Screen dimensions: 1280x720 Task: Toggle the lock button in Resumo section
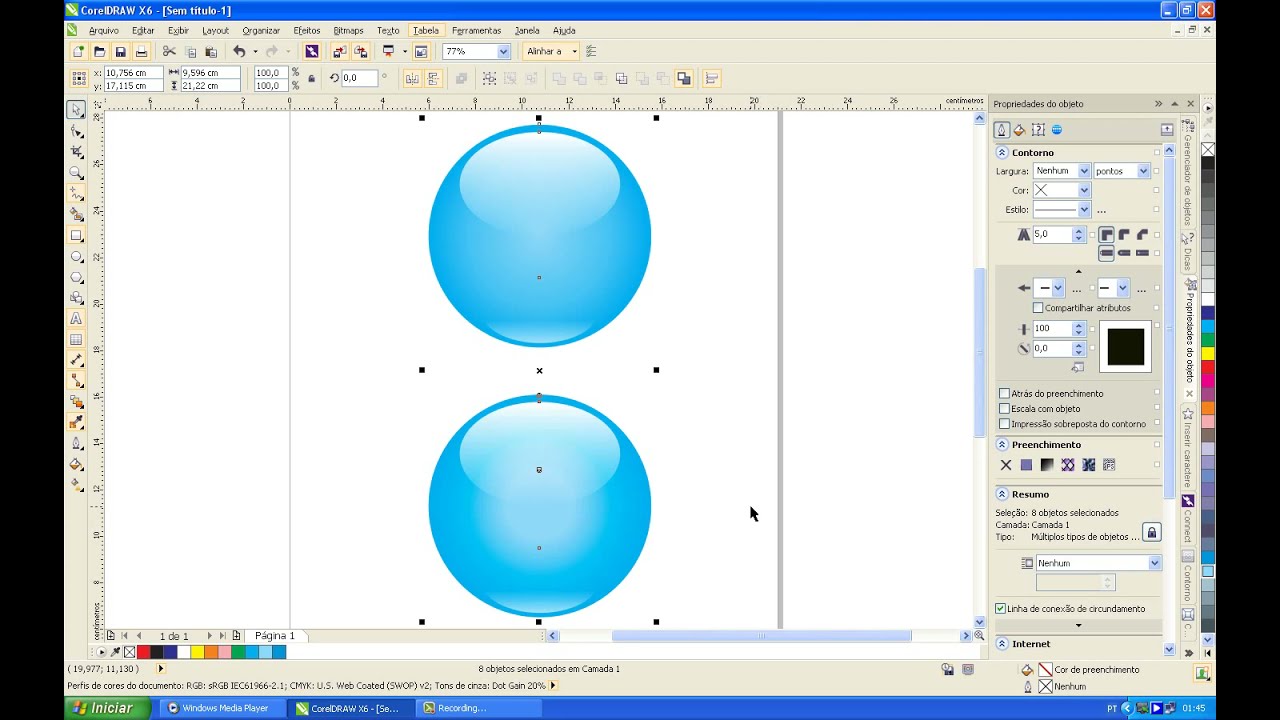pos(1151,533)
